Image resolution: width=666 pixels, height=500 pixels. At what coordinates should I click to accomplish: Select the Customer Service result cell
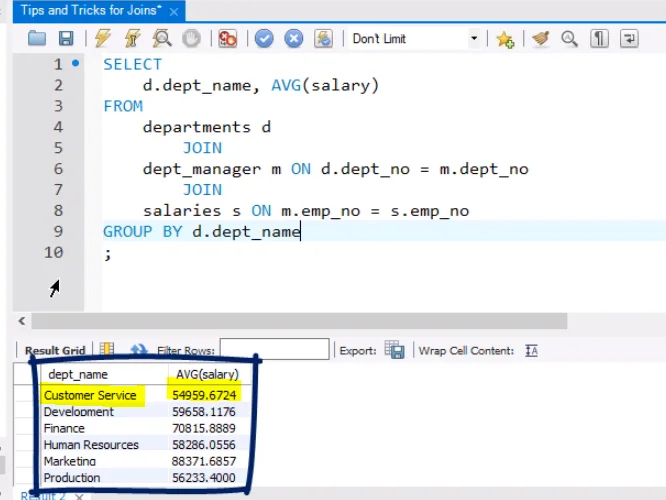[x=90, y=395]
